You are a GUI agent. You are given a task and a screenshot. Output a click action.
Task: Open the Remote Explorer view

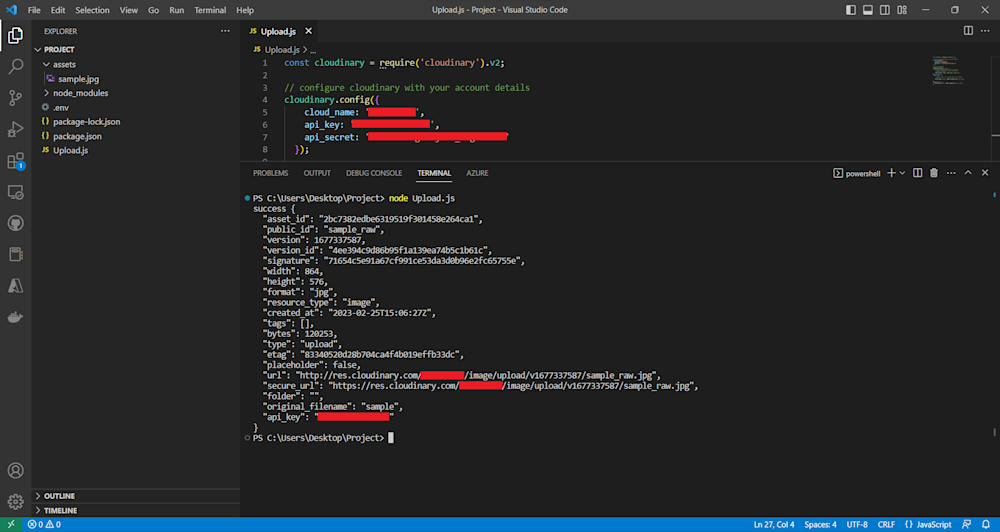(x=15, y=192)
